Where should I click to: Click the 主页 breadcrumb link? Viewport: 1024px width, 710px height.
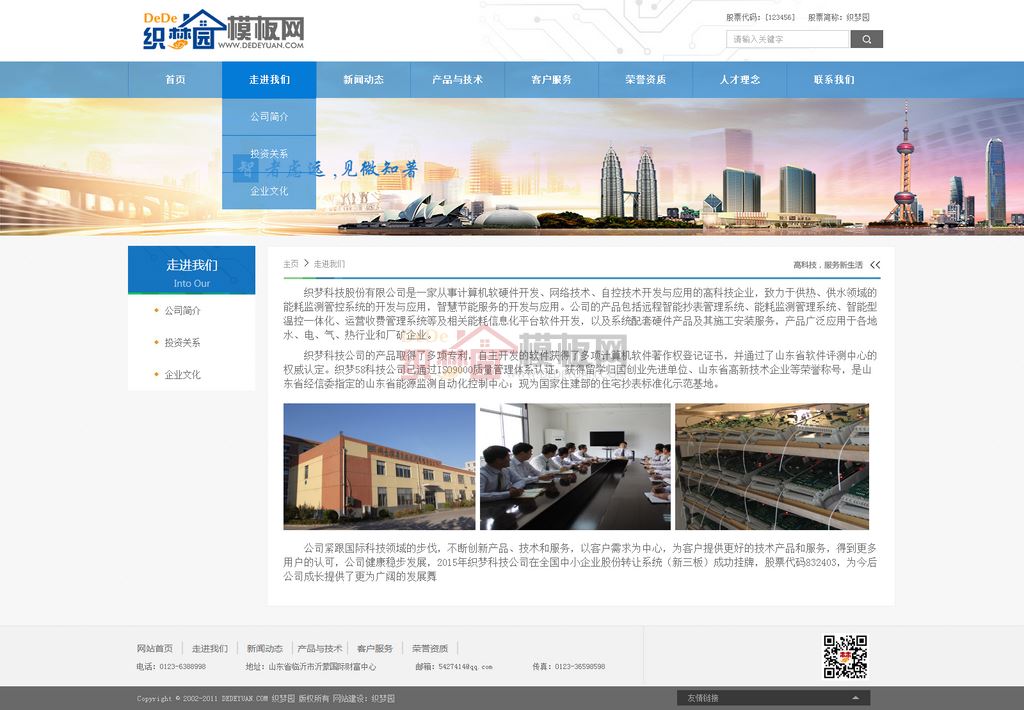(x=290, y=264)
